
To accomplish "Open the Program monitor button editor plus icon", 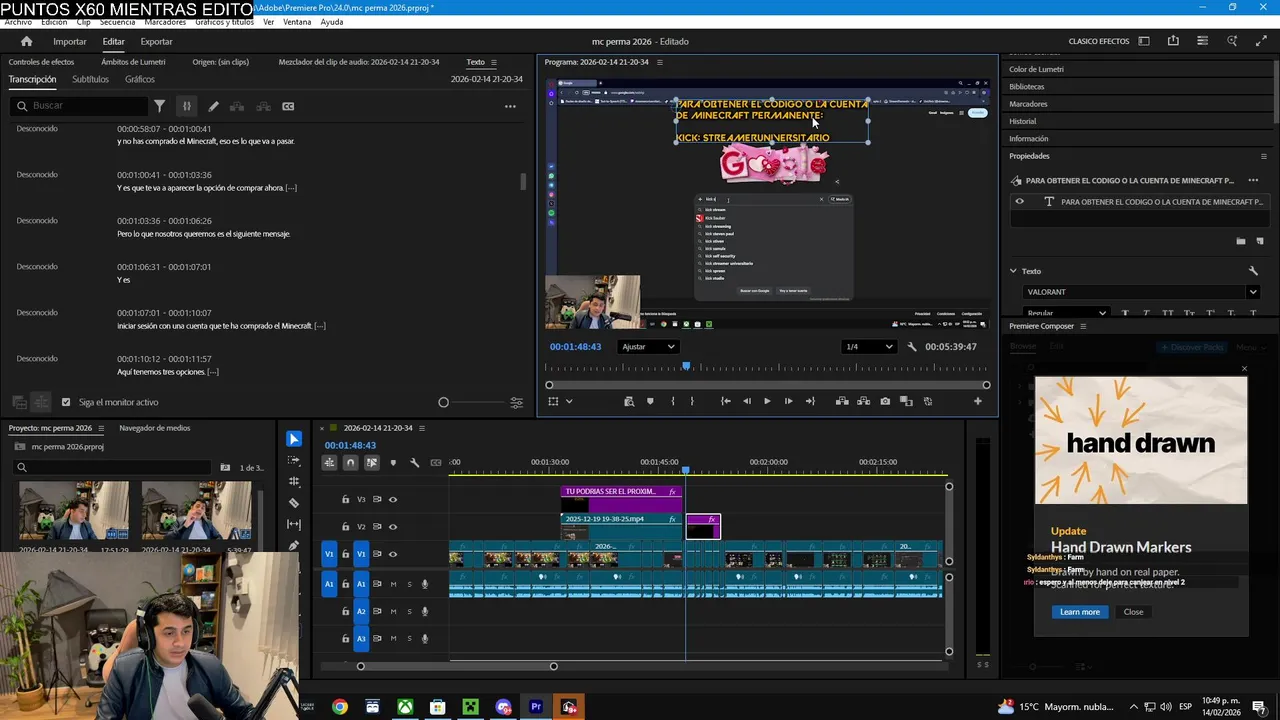I will (977, 401).
